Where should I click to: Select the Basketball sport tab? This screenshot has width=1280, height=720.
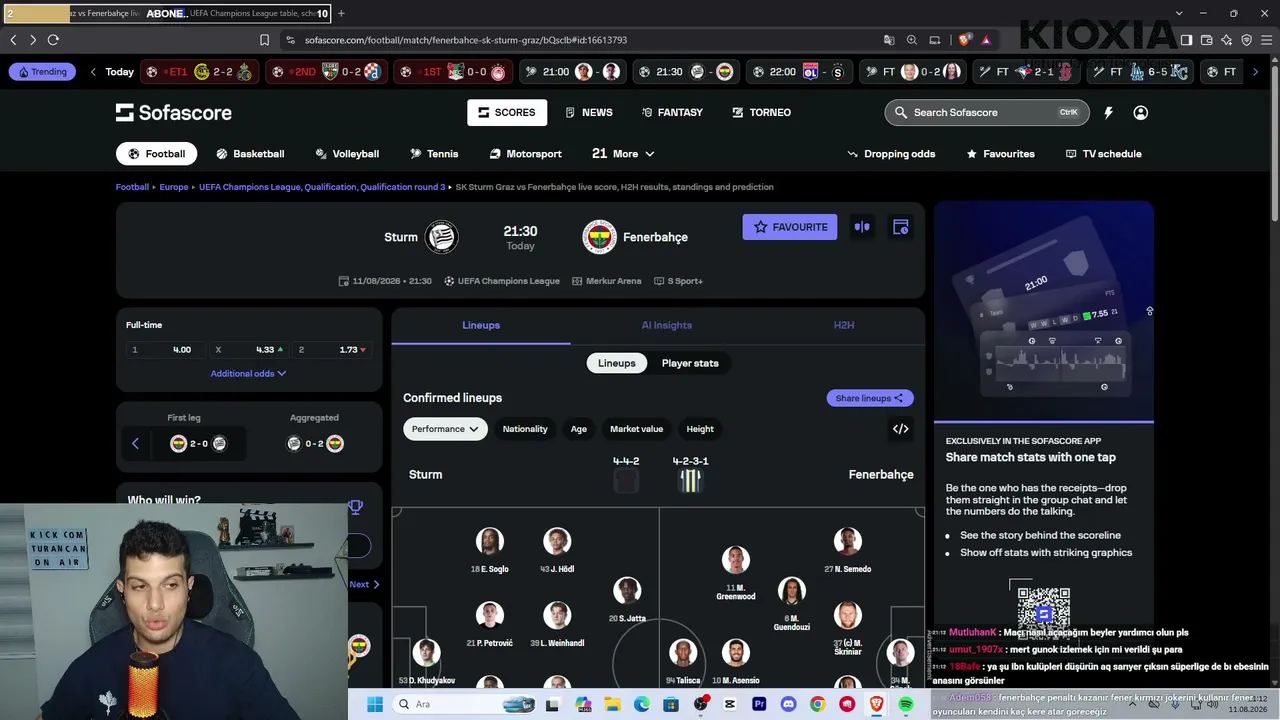click(250, 154)
